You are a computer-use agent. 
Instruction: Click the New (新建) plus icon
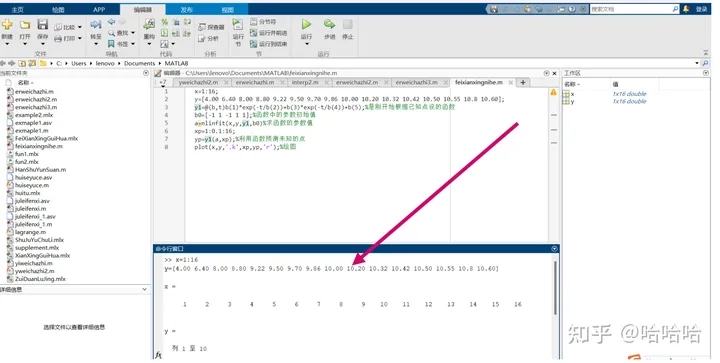pos(7,24)
